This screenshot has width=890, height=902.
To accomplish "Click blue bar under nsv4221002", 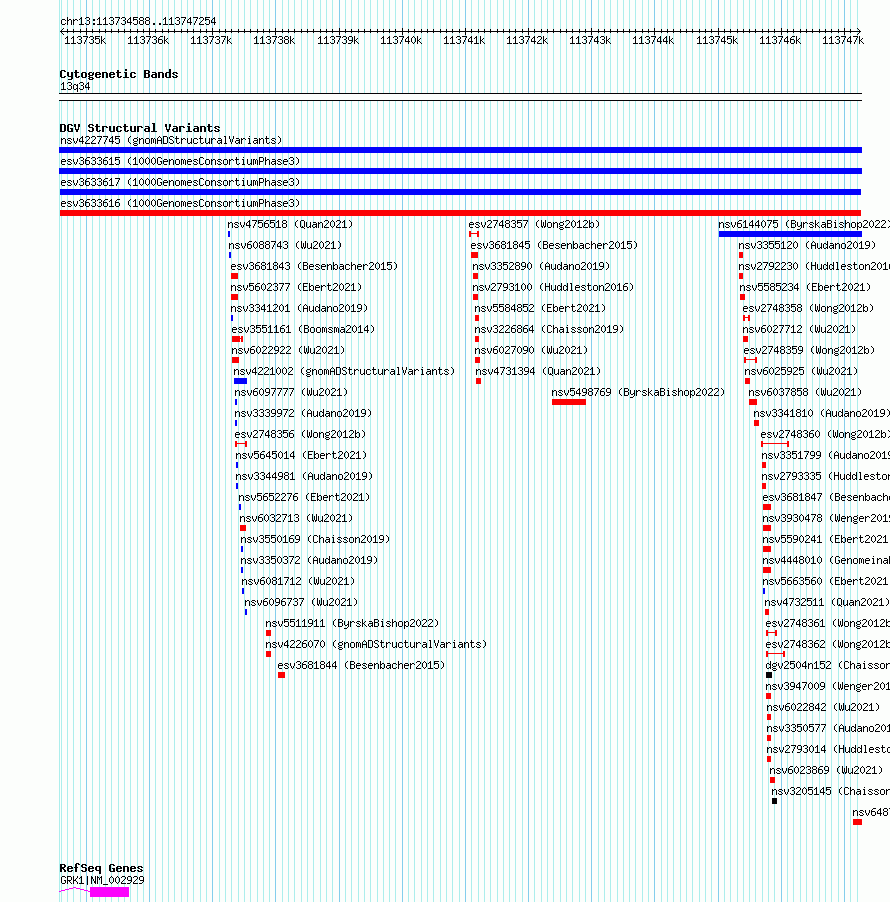I will (240, 381).
